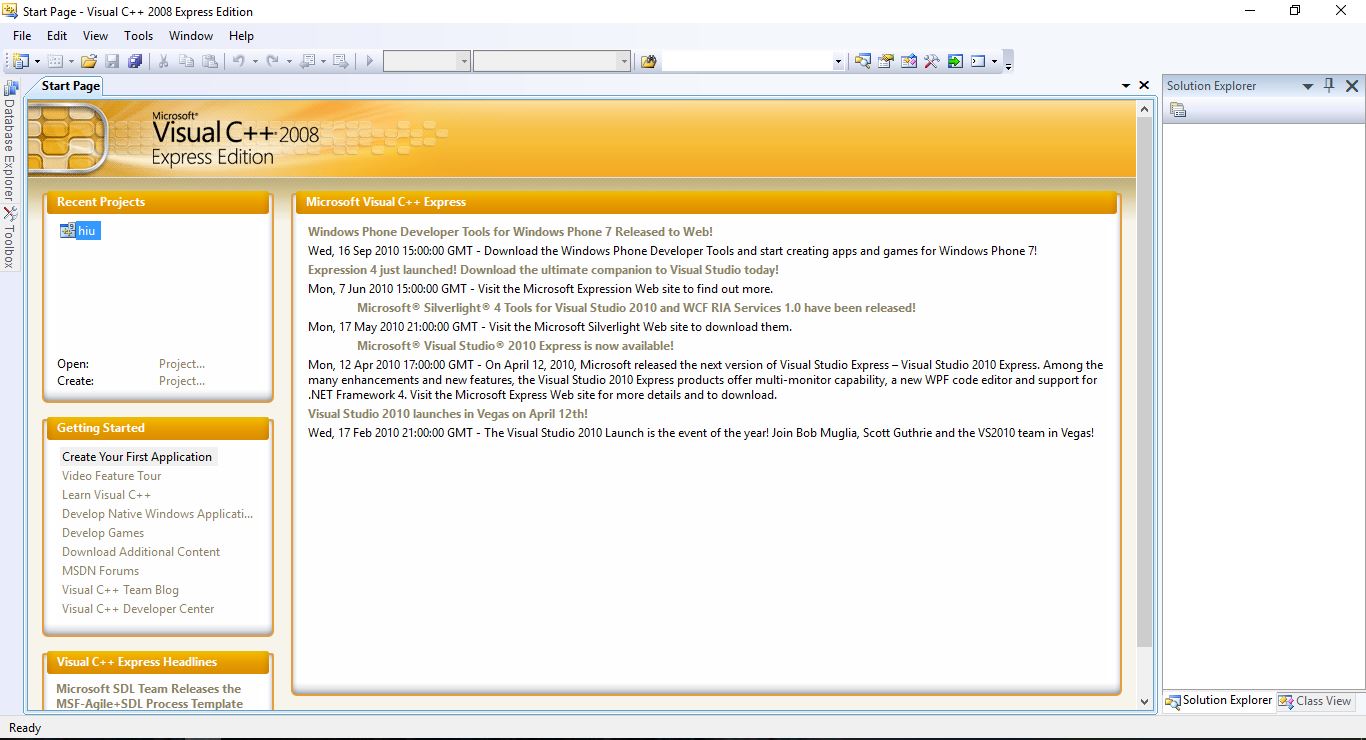Open the Database Explorer side tab
The height and width of the screenshot is (740, 1366).
pyautogui.click(x=9, y=141)
